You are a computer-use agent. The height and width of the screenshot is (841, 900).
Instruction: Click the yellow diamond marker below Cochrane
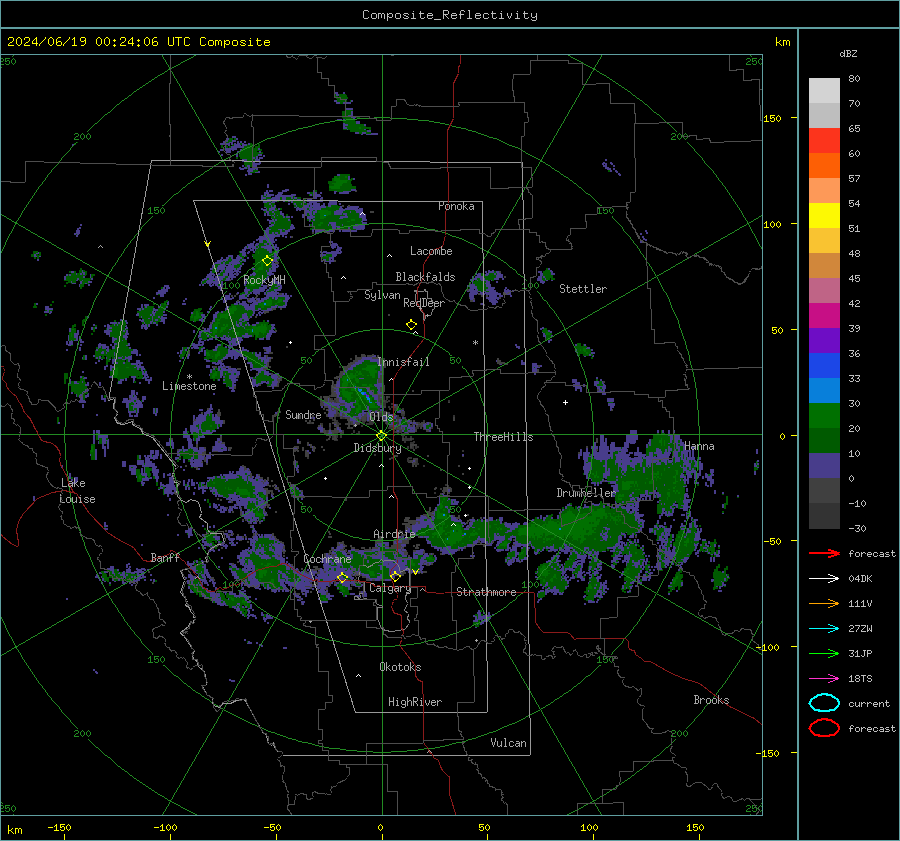coord(342,577)
